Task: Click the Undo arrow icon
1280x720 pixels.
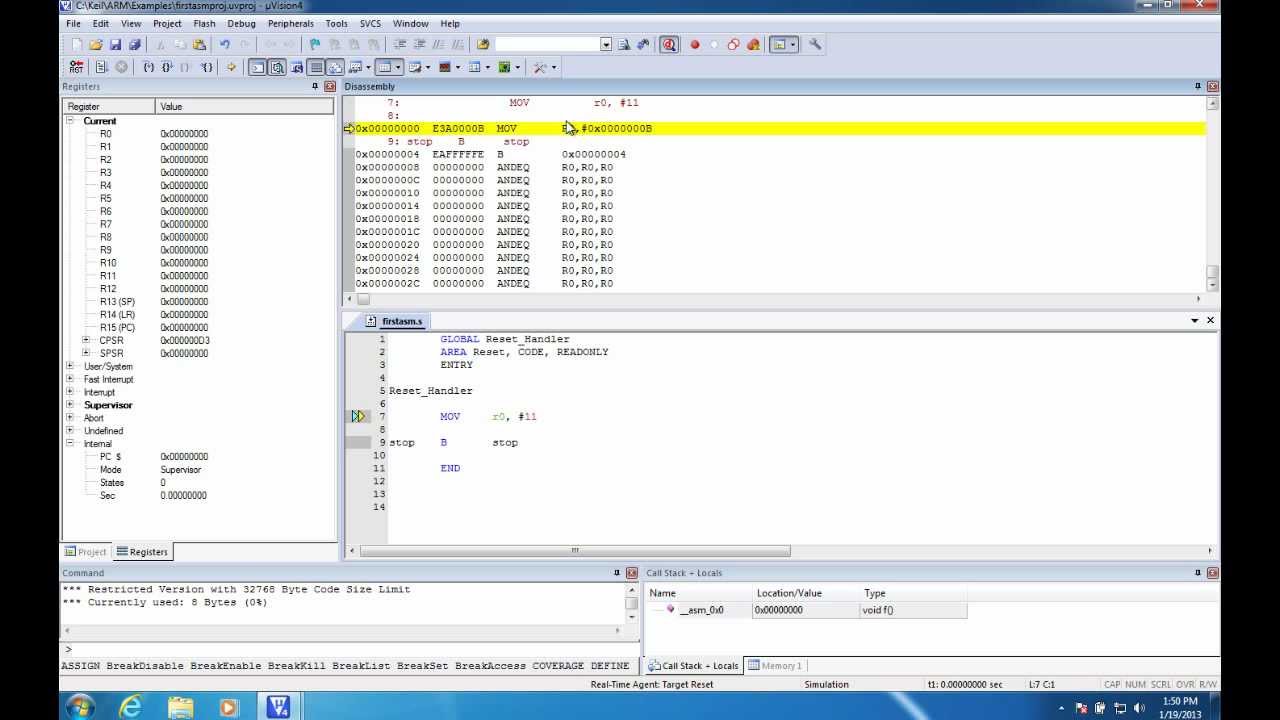Action: tap(225, 44)
